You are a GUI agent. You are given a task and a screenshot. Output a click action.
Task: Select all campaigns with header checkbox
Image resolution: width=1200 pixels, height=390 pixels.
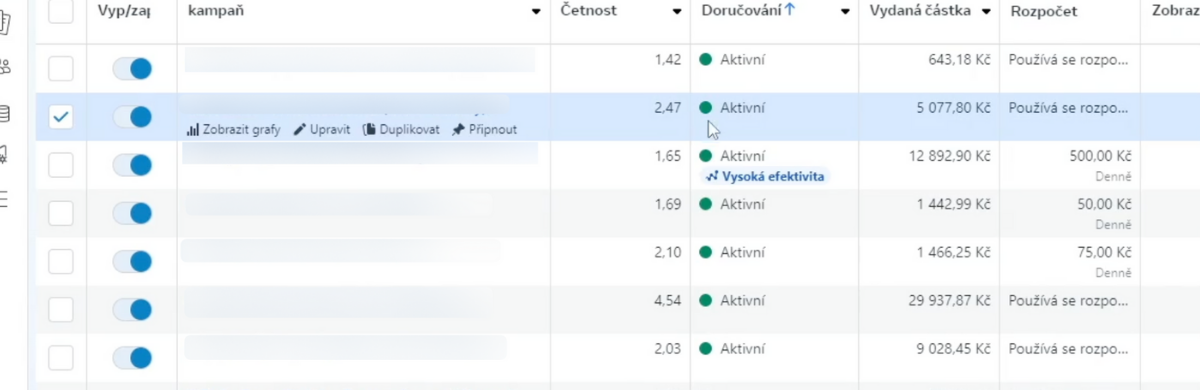pyautogui.click(x=60, y=12)
